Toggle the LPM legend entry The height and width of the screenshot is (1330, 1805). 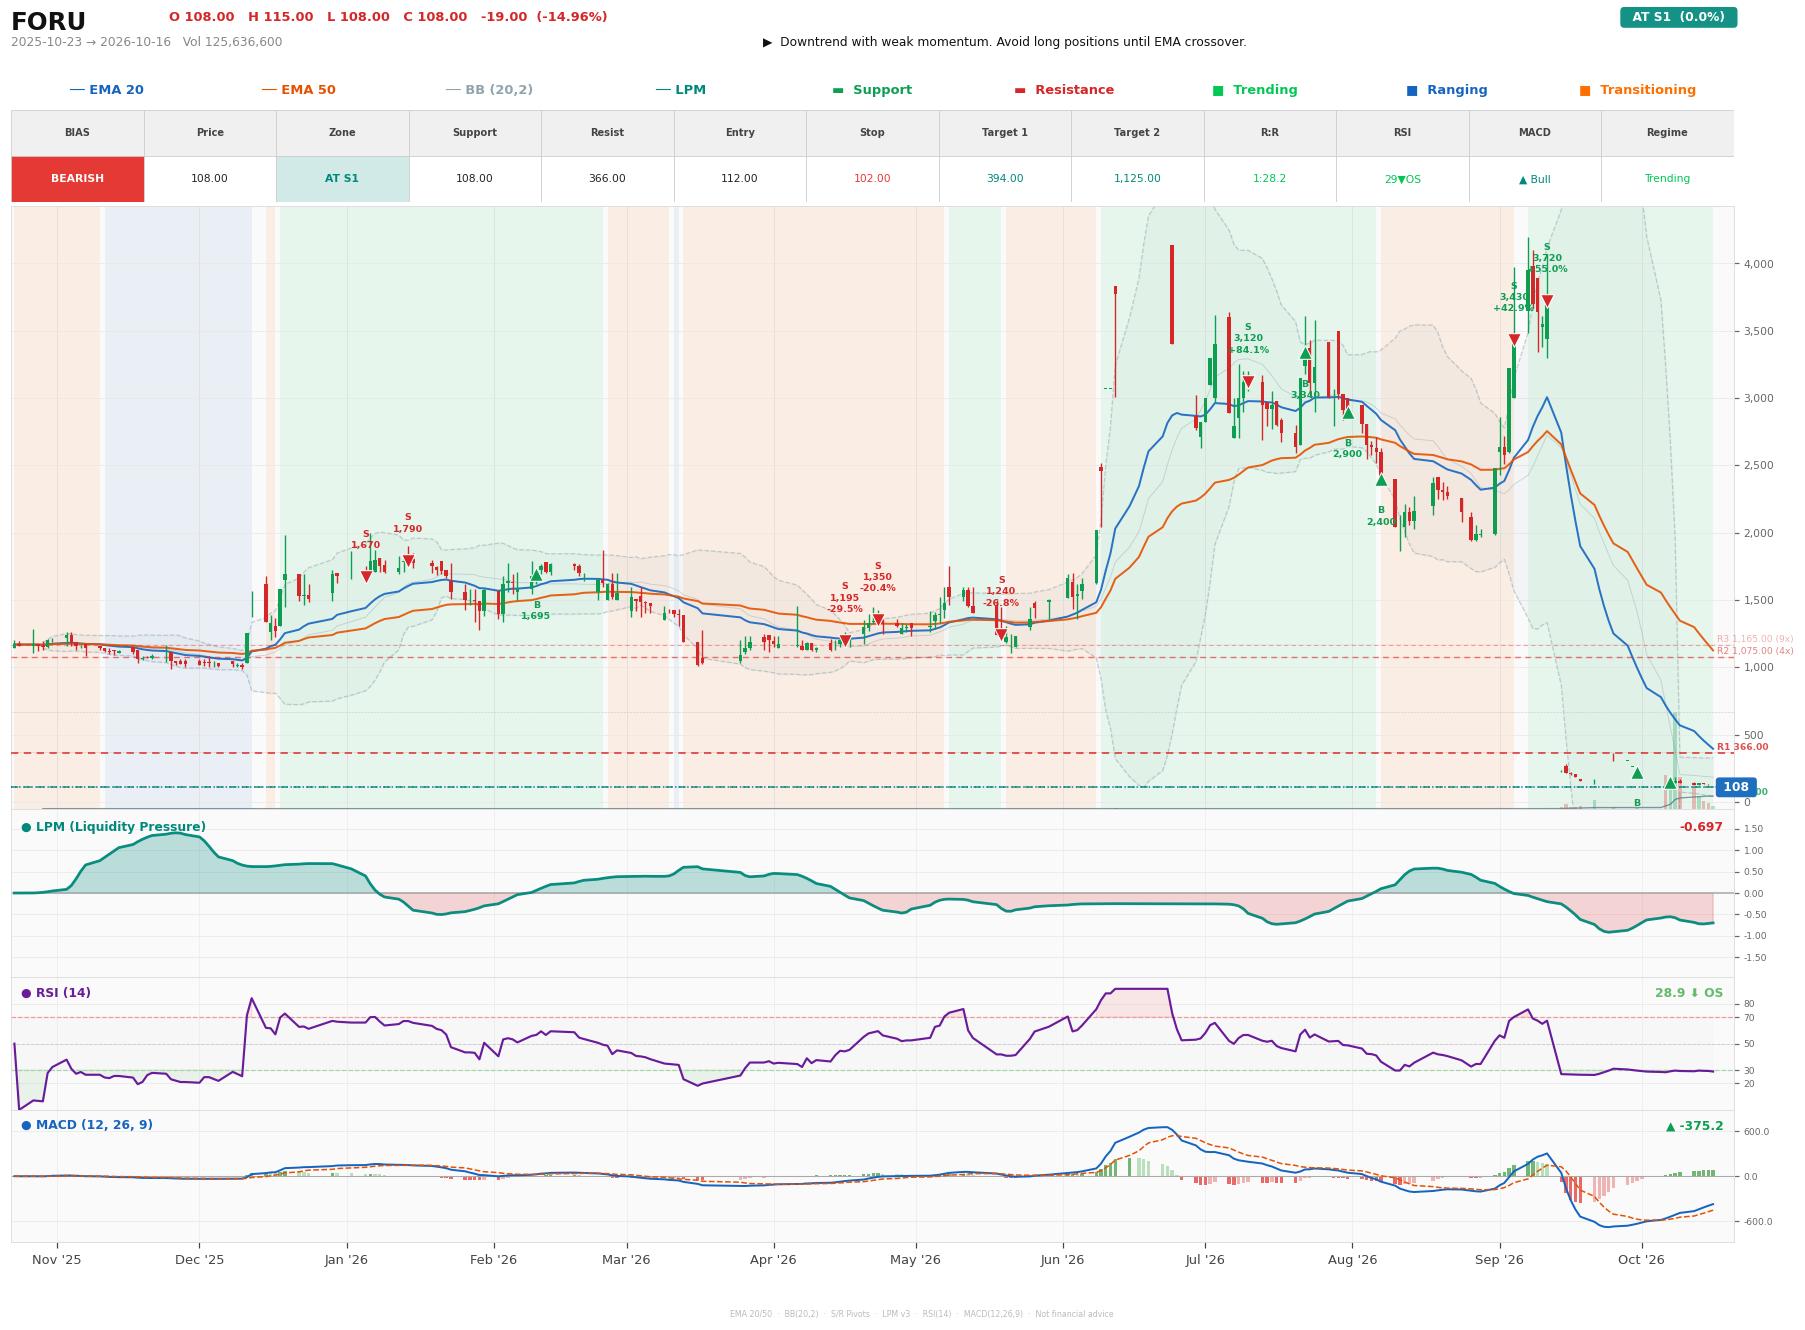click(x=681, y=90)
